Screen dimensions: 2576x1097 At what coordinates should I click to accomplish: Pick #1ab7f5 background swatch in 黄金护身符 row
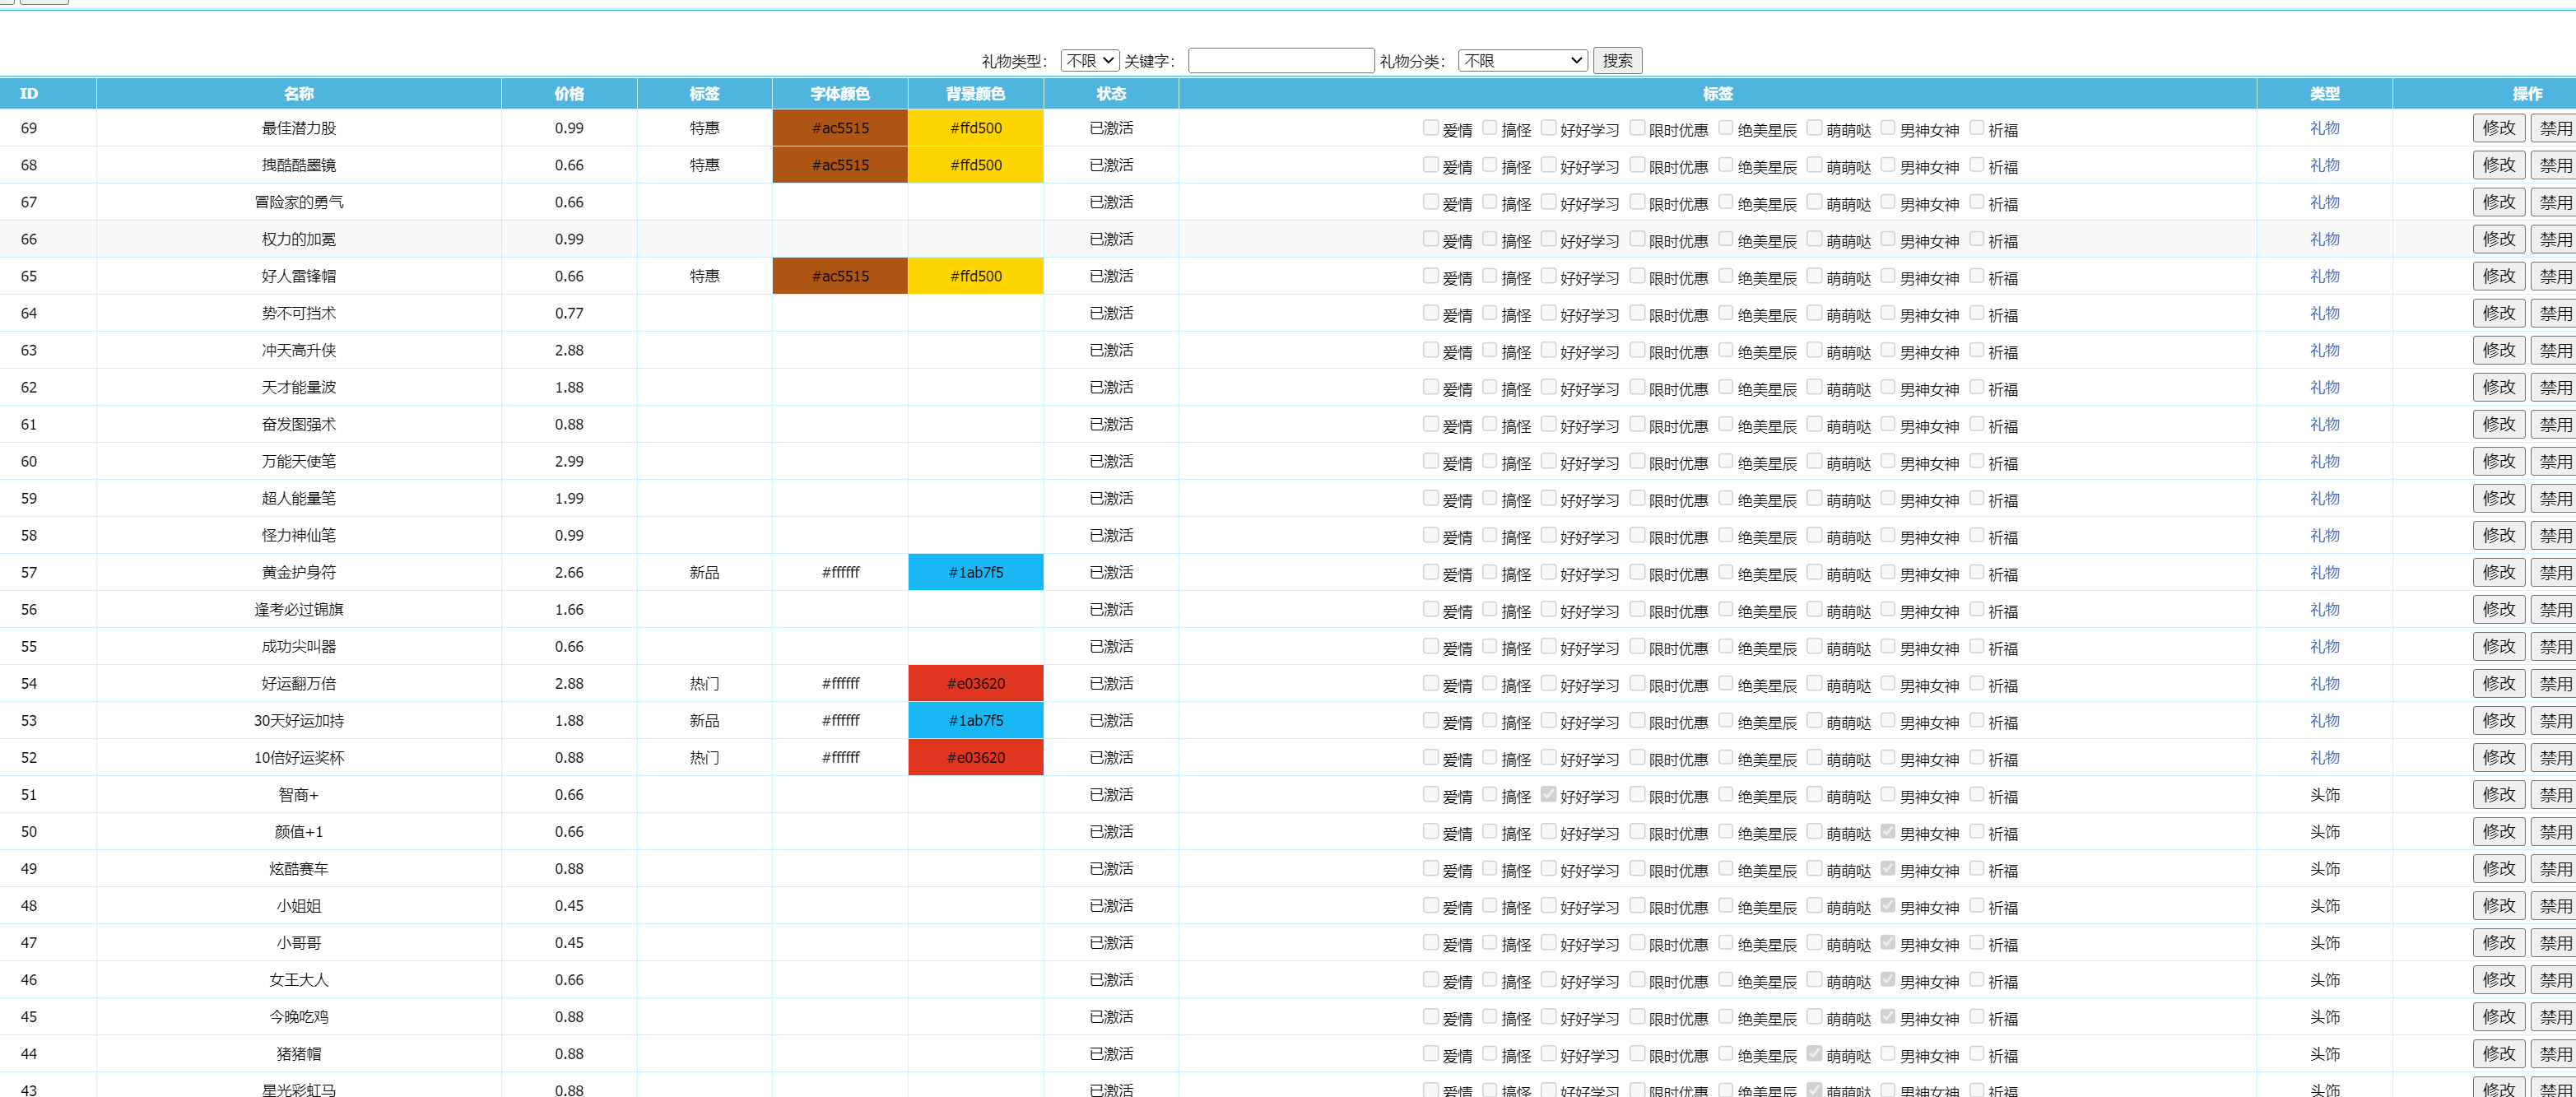tap(975, 572)
